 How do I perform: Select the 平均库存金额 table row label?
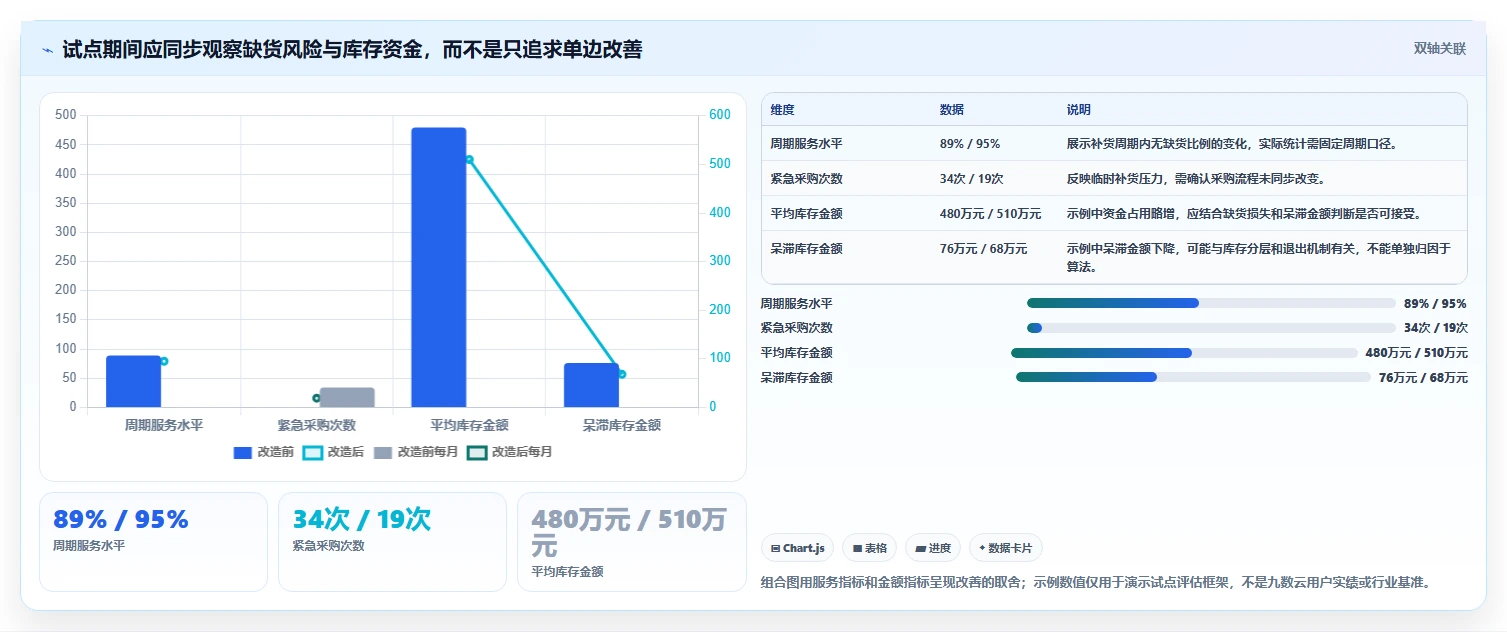click(806, 214)
